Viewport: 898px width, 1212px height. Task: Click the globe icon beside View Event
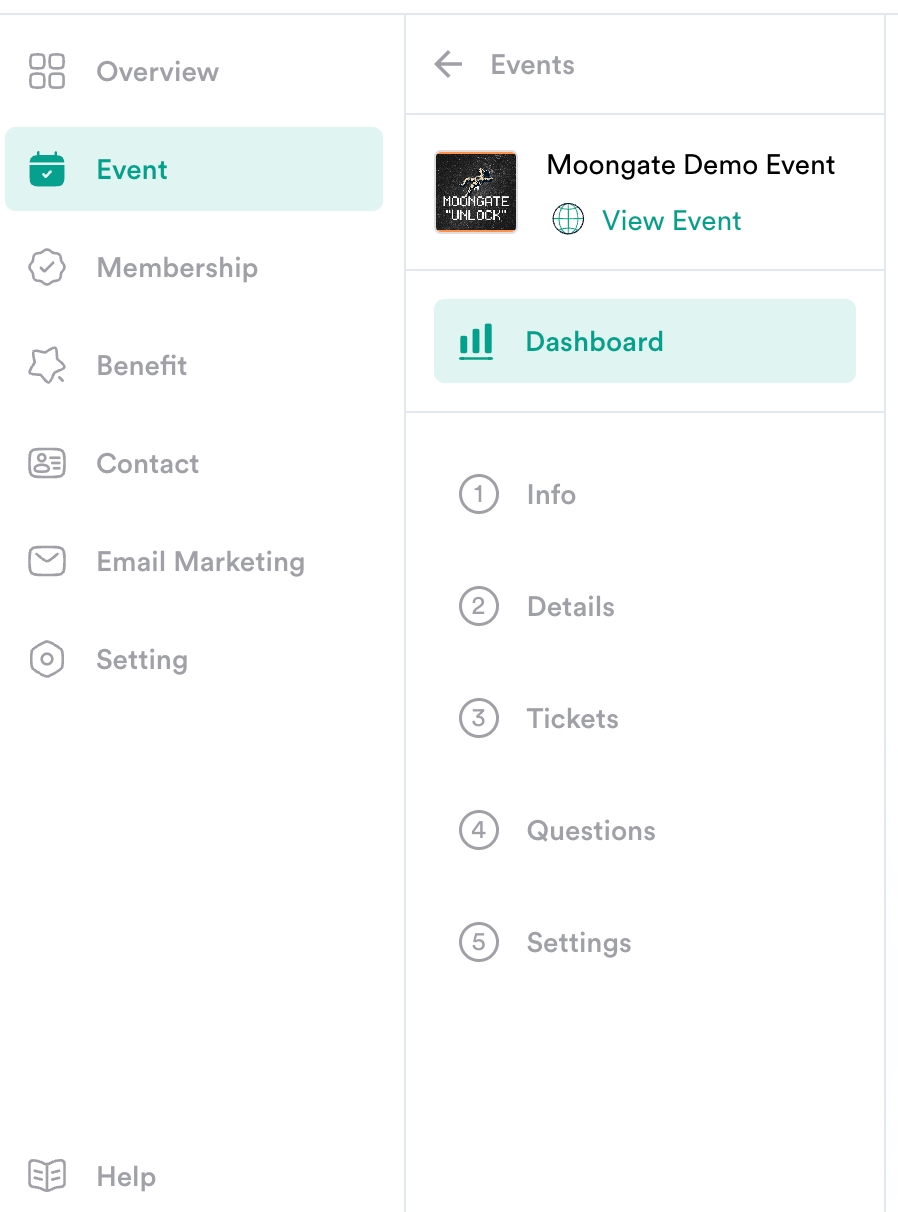click(x=568, y=220)
